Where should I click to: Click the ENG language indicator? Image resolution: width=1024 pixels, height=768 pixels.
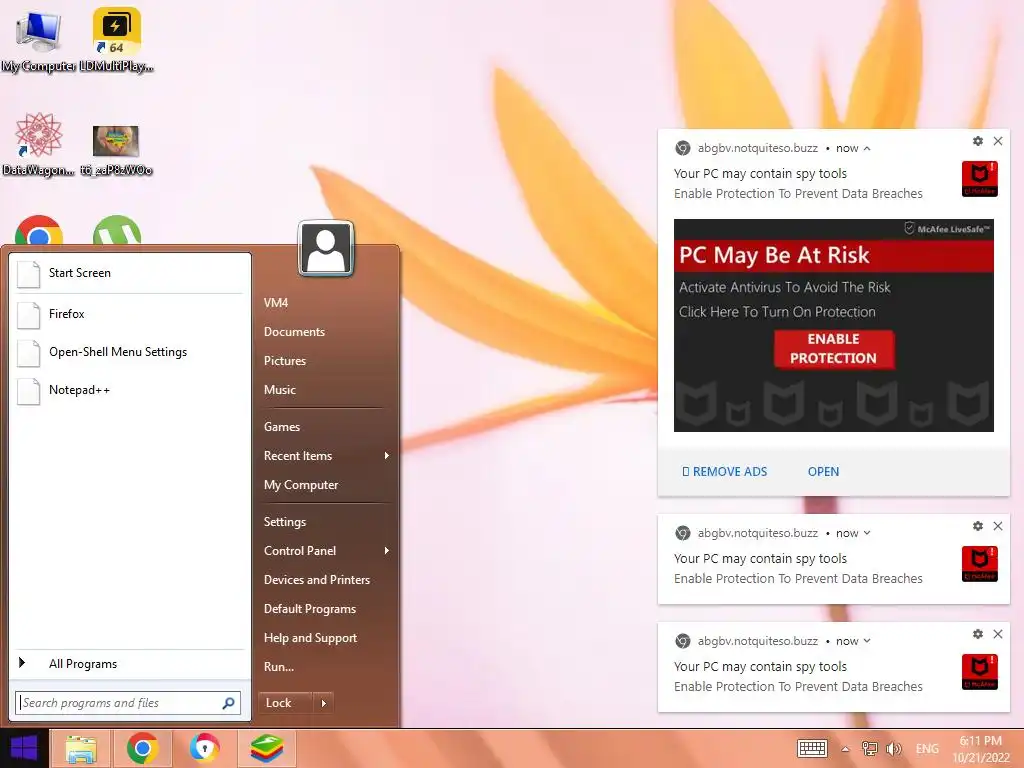tap(927, 748)
